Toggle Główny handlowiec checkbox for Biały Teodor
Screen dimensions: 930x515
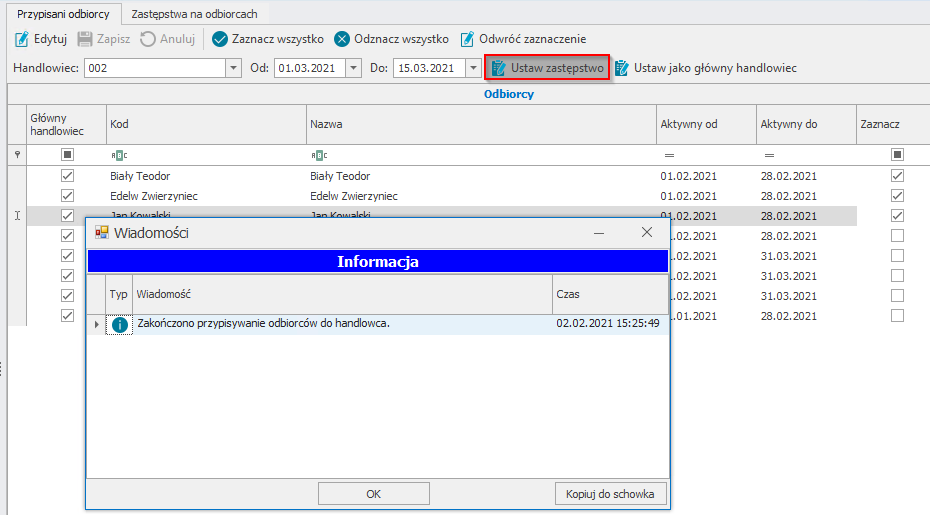click(67, 176)
